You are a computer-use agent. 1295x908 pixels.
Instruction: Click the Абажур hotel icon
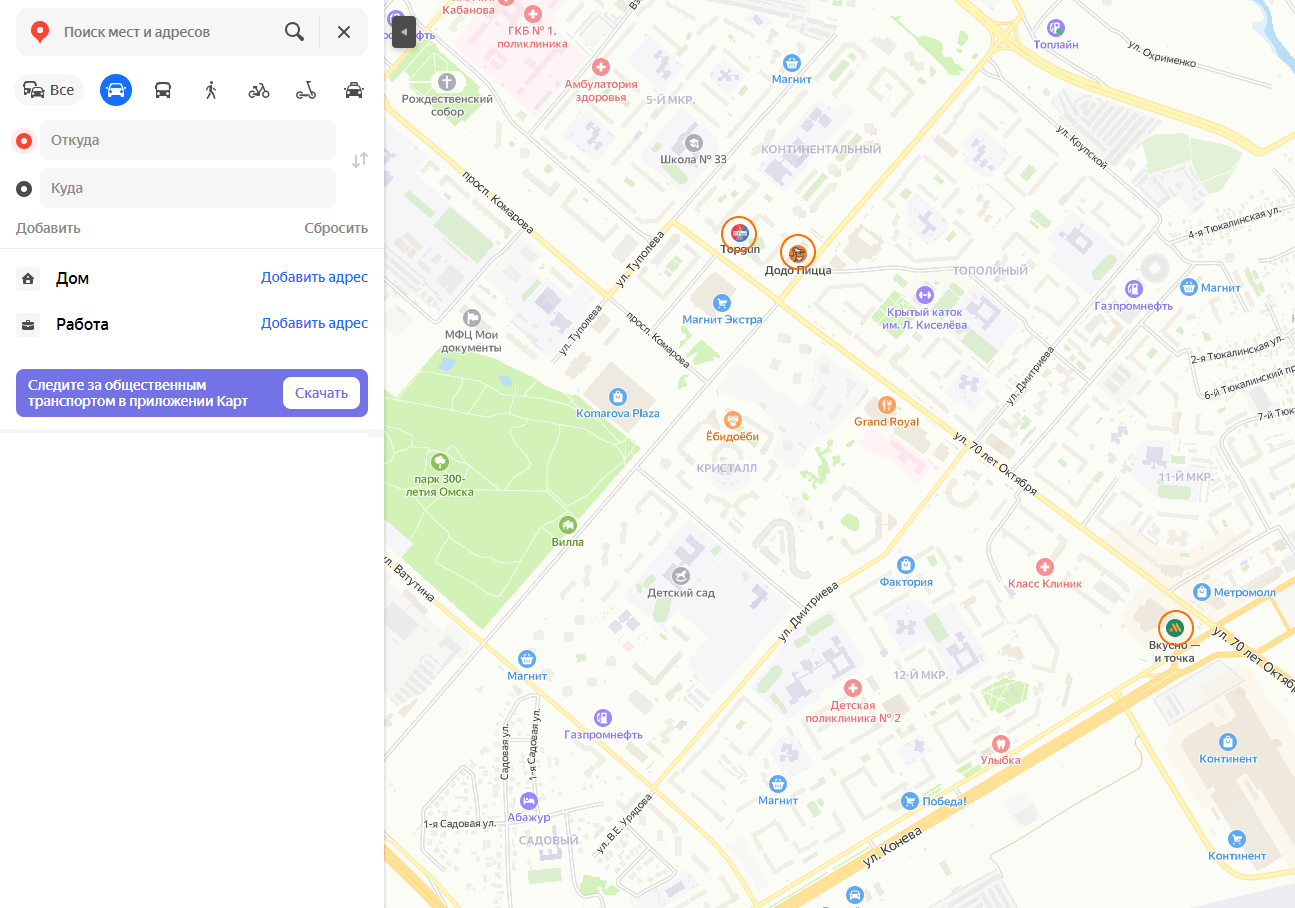tap(529, 800)
